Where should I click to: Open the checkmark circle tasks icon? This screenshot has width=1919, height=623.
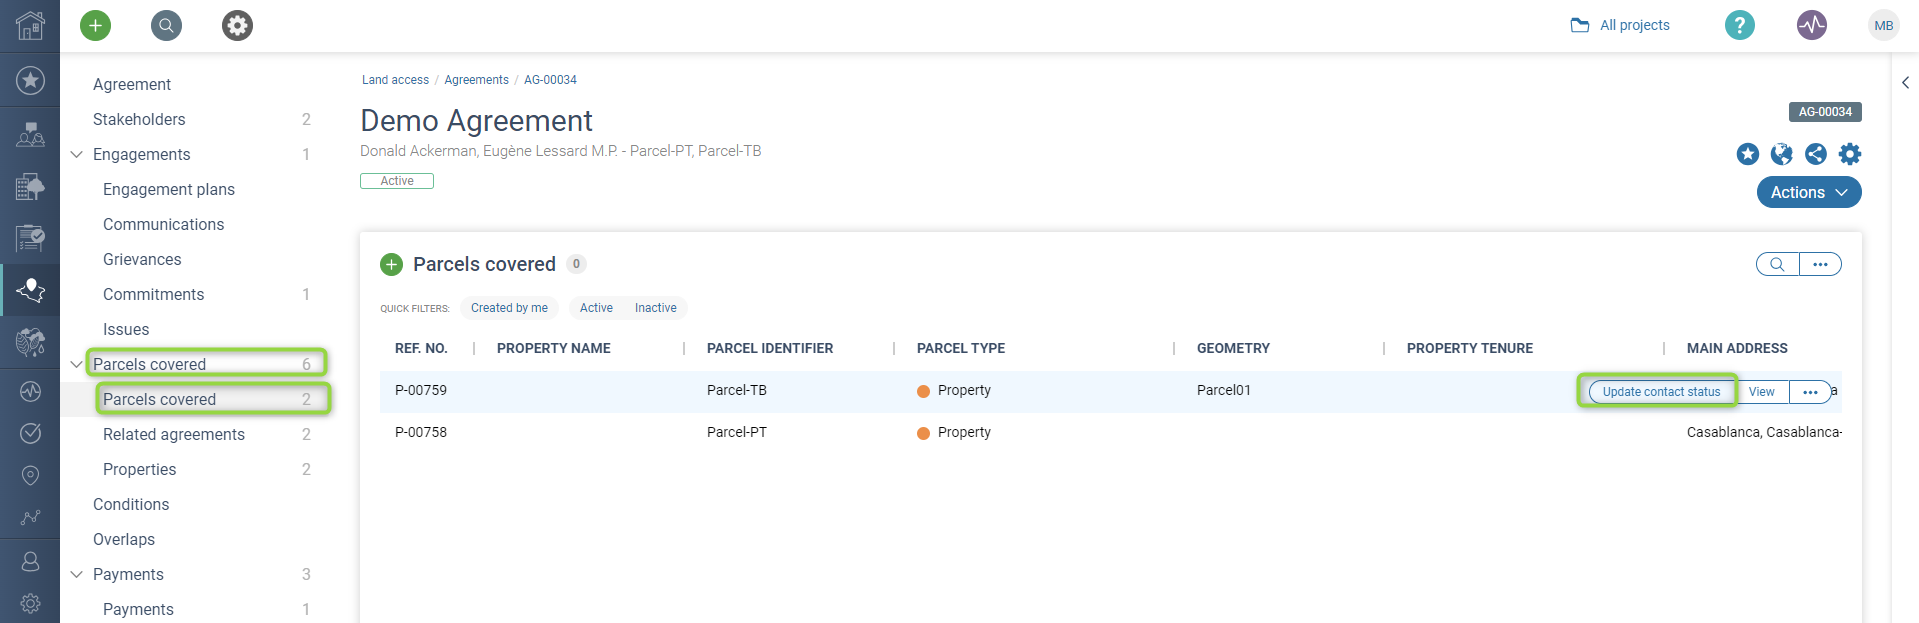[30, 433]
